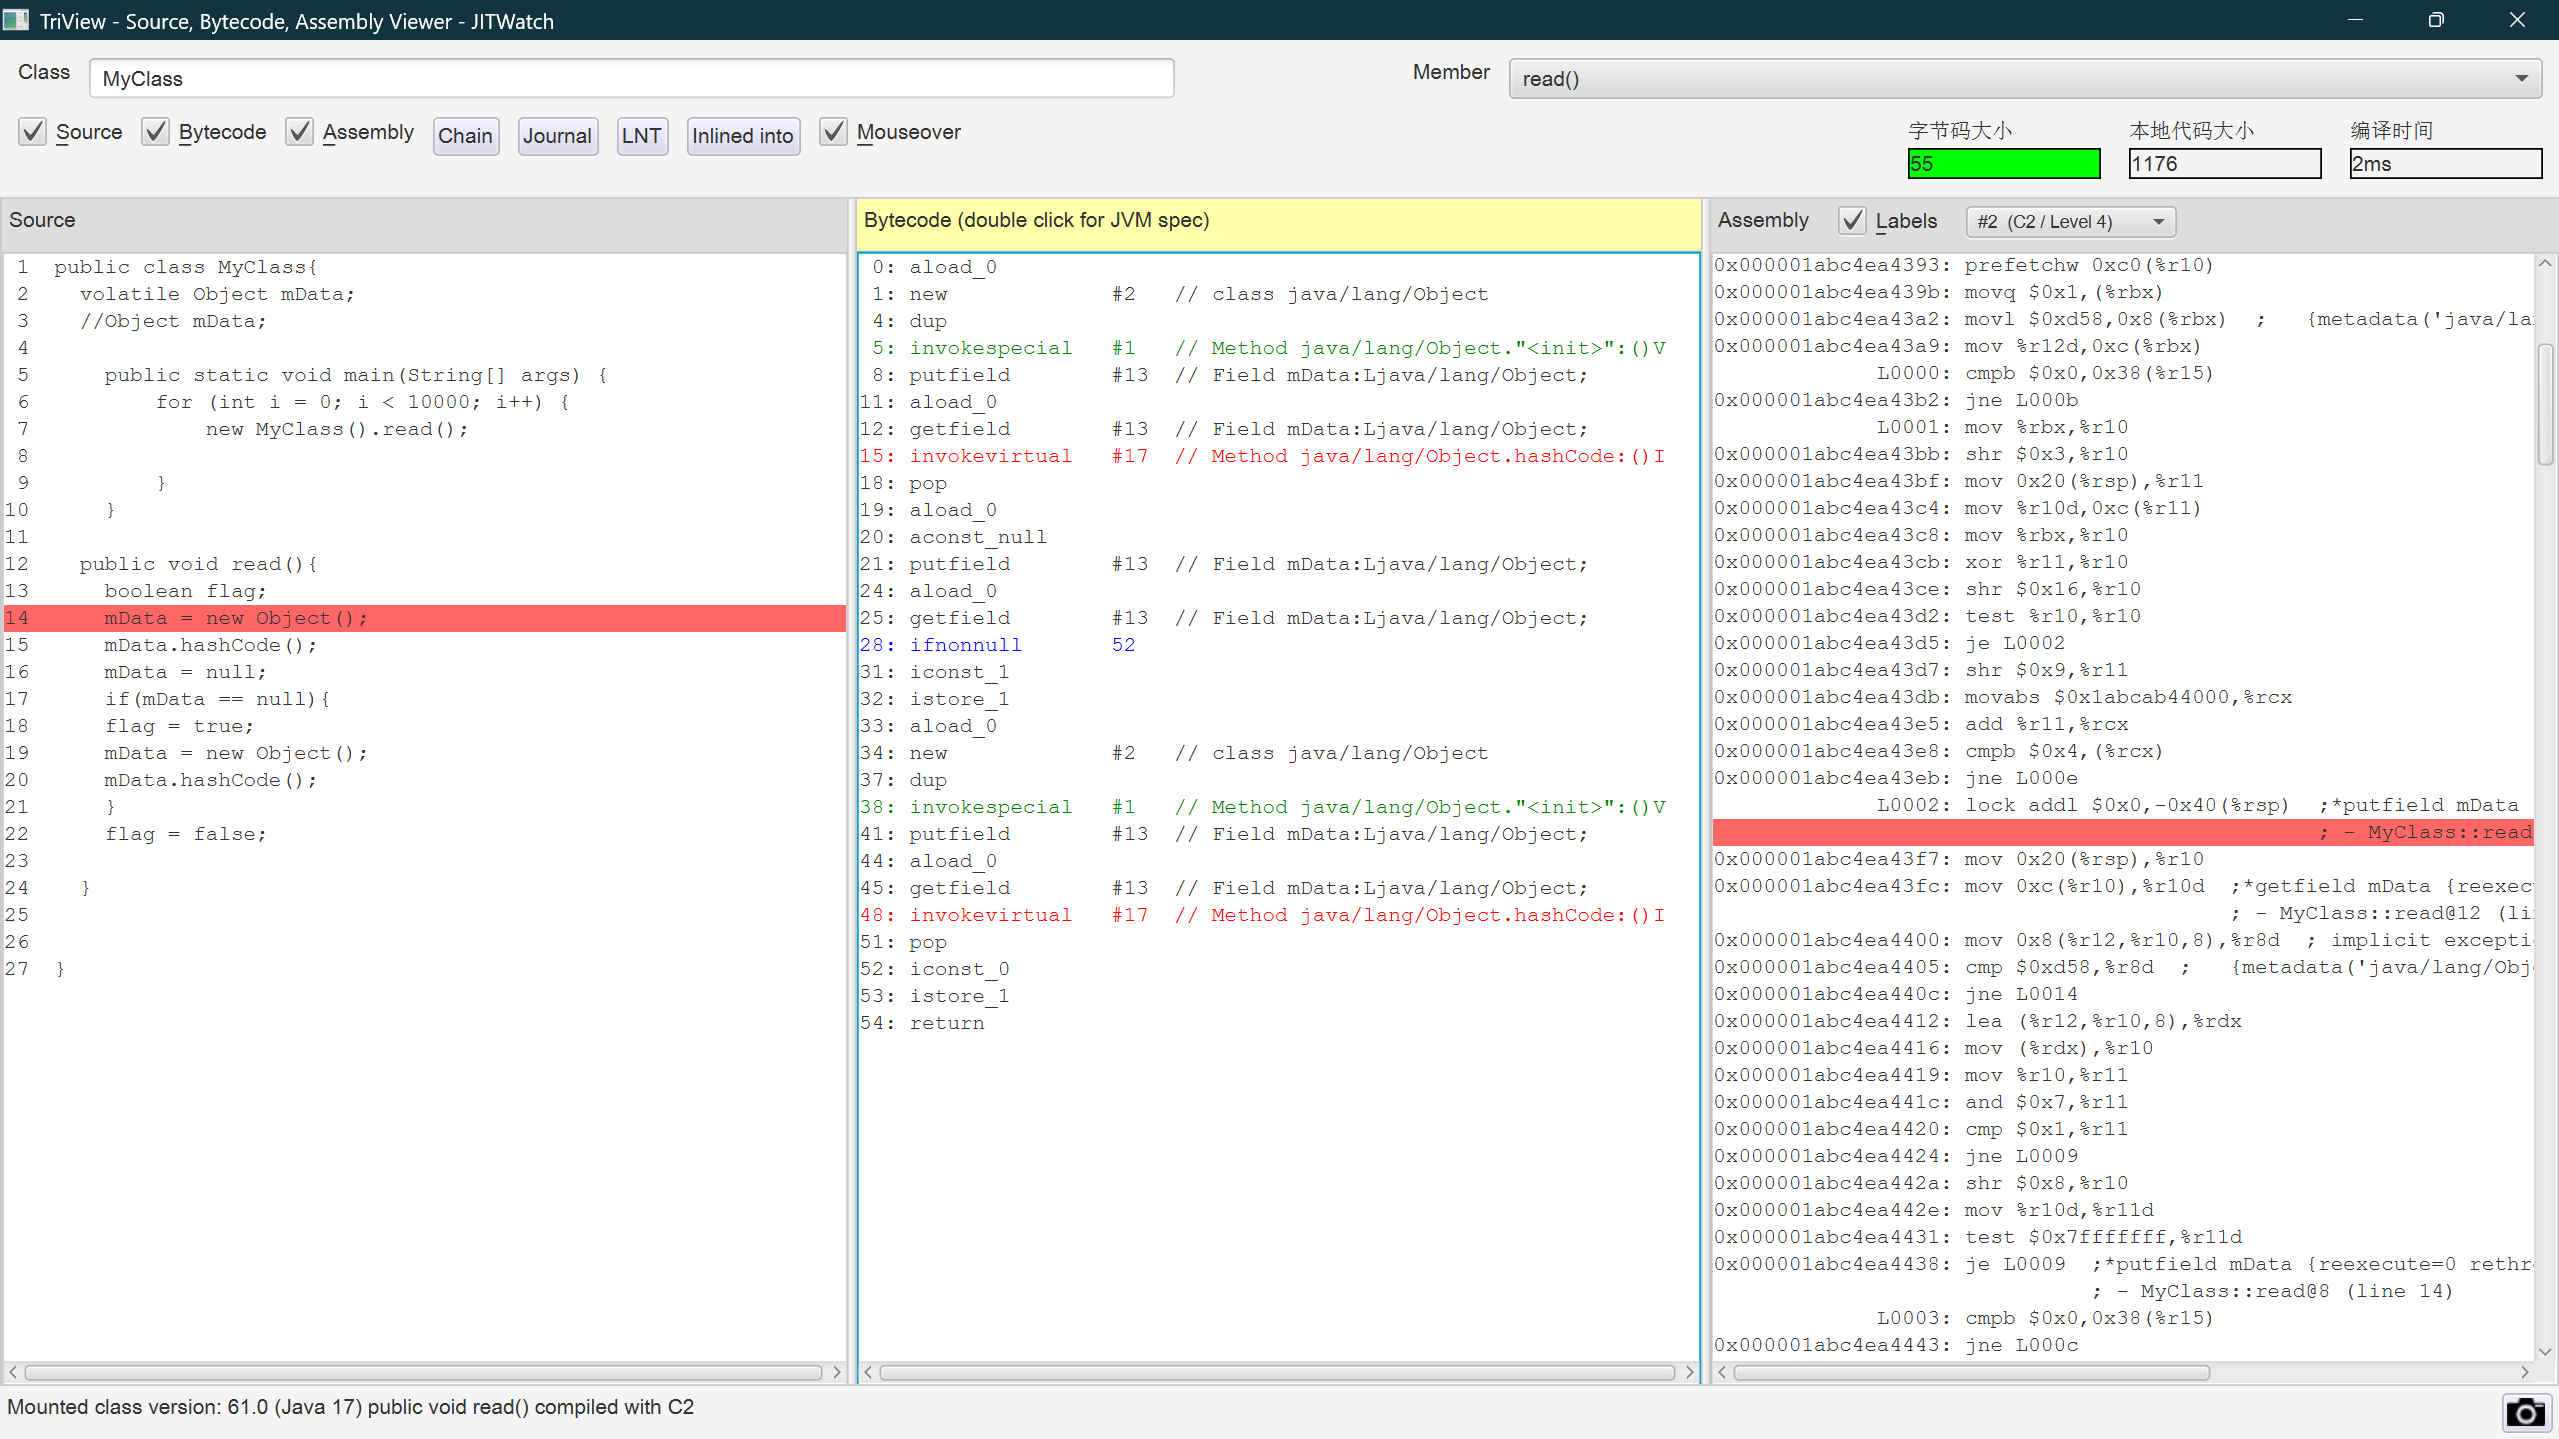Screen dimensions: 2559x1439
Task: Click the LNT button
Action: coord(641,136)
